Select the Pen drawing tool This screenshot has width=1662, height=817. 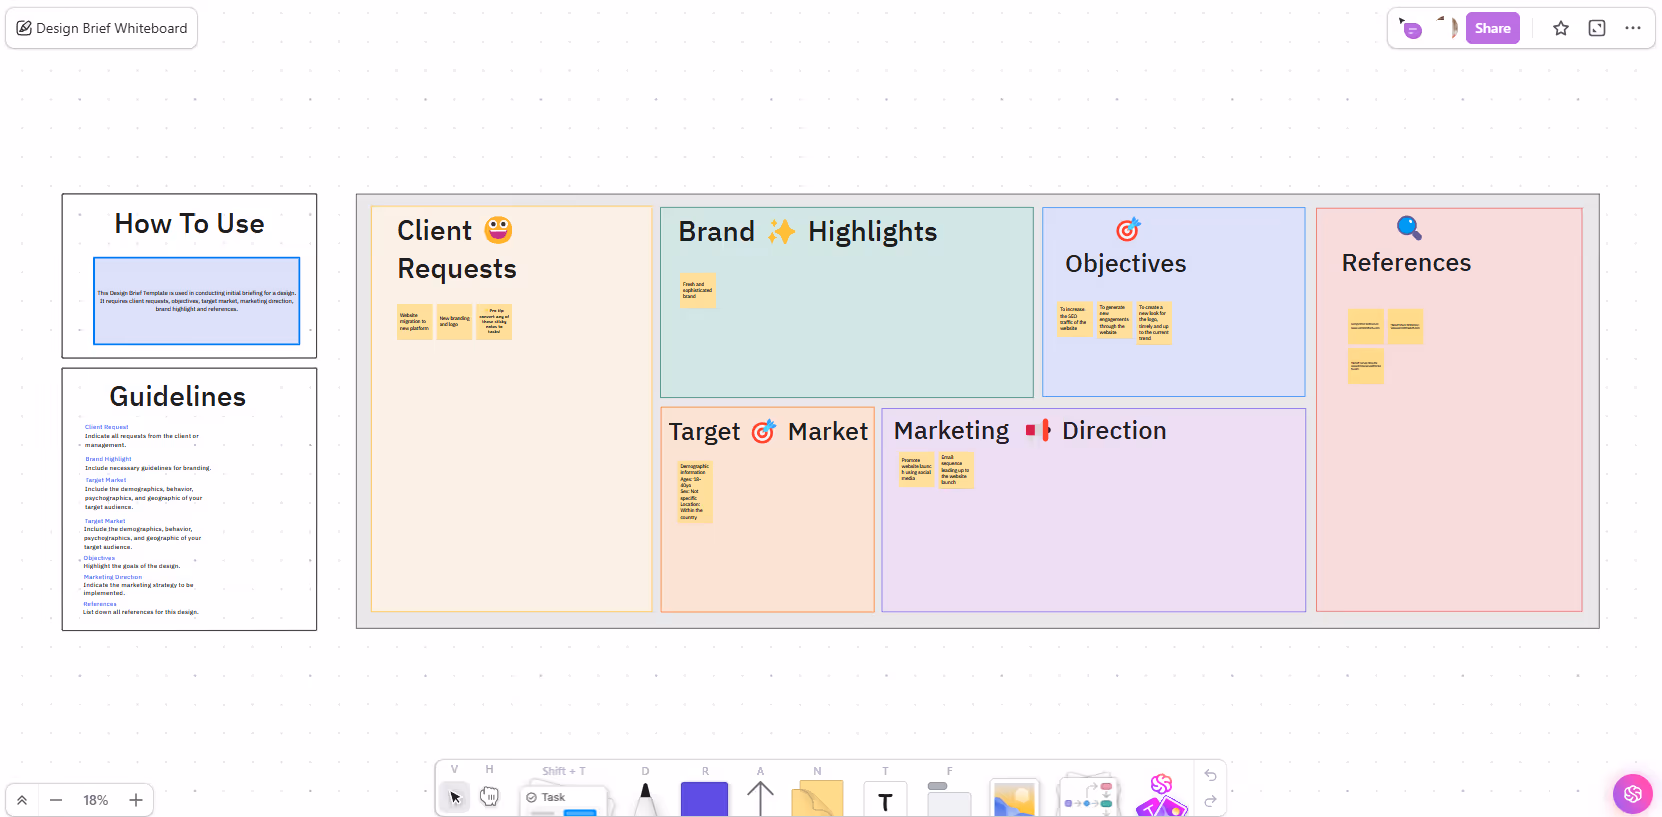click(x=645, y=798)
